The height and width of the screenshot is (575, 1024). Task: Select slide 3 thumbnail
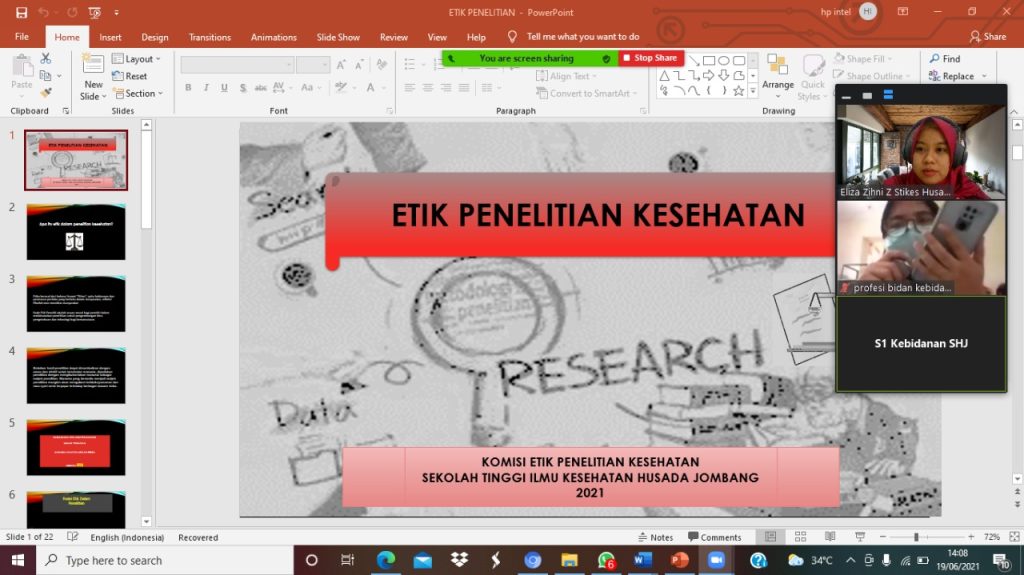coord(76,303)
